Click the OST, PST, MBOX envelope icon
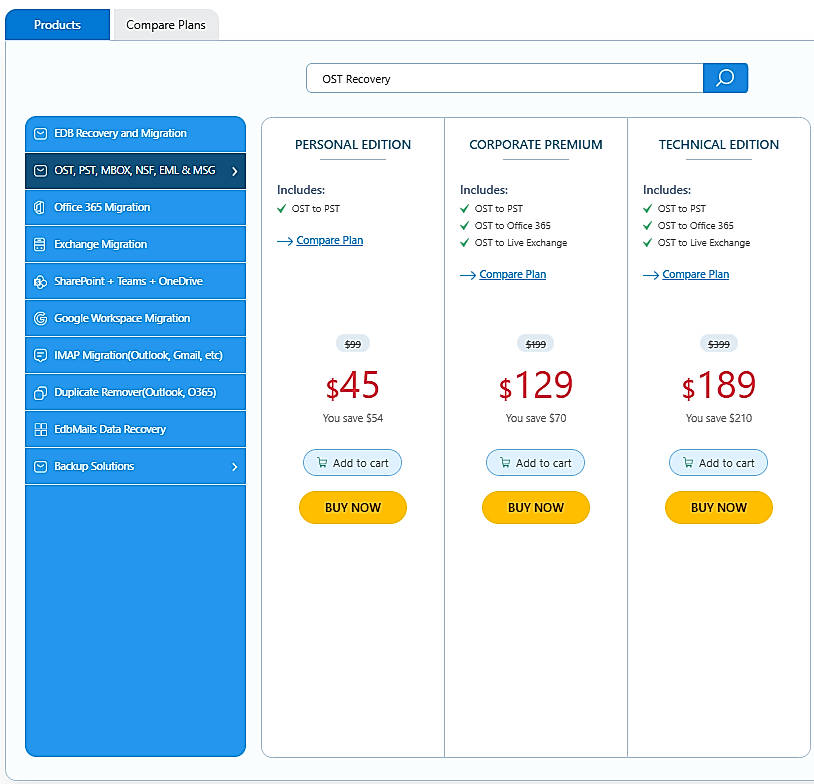 tap(40, 170)
